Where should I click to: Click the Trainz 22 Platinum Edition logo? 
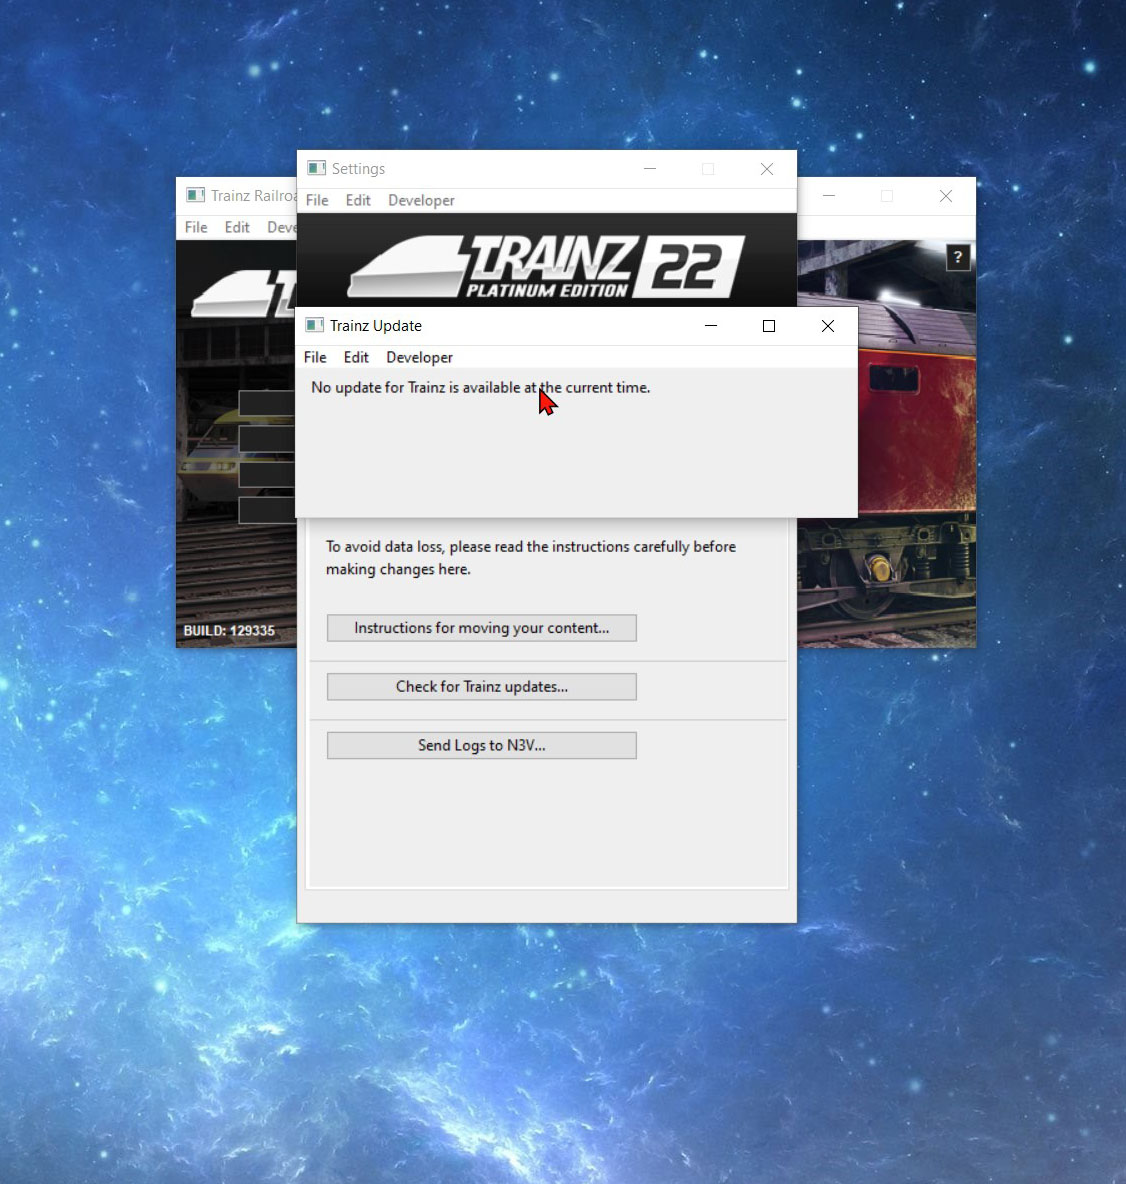click(x=546, y=266)
